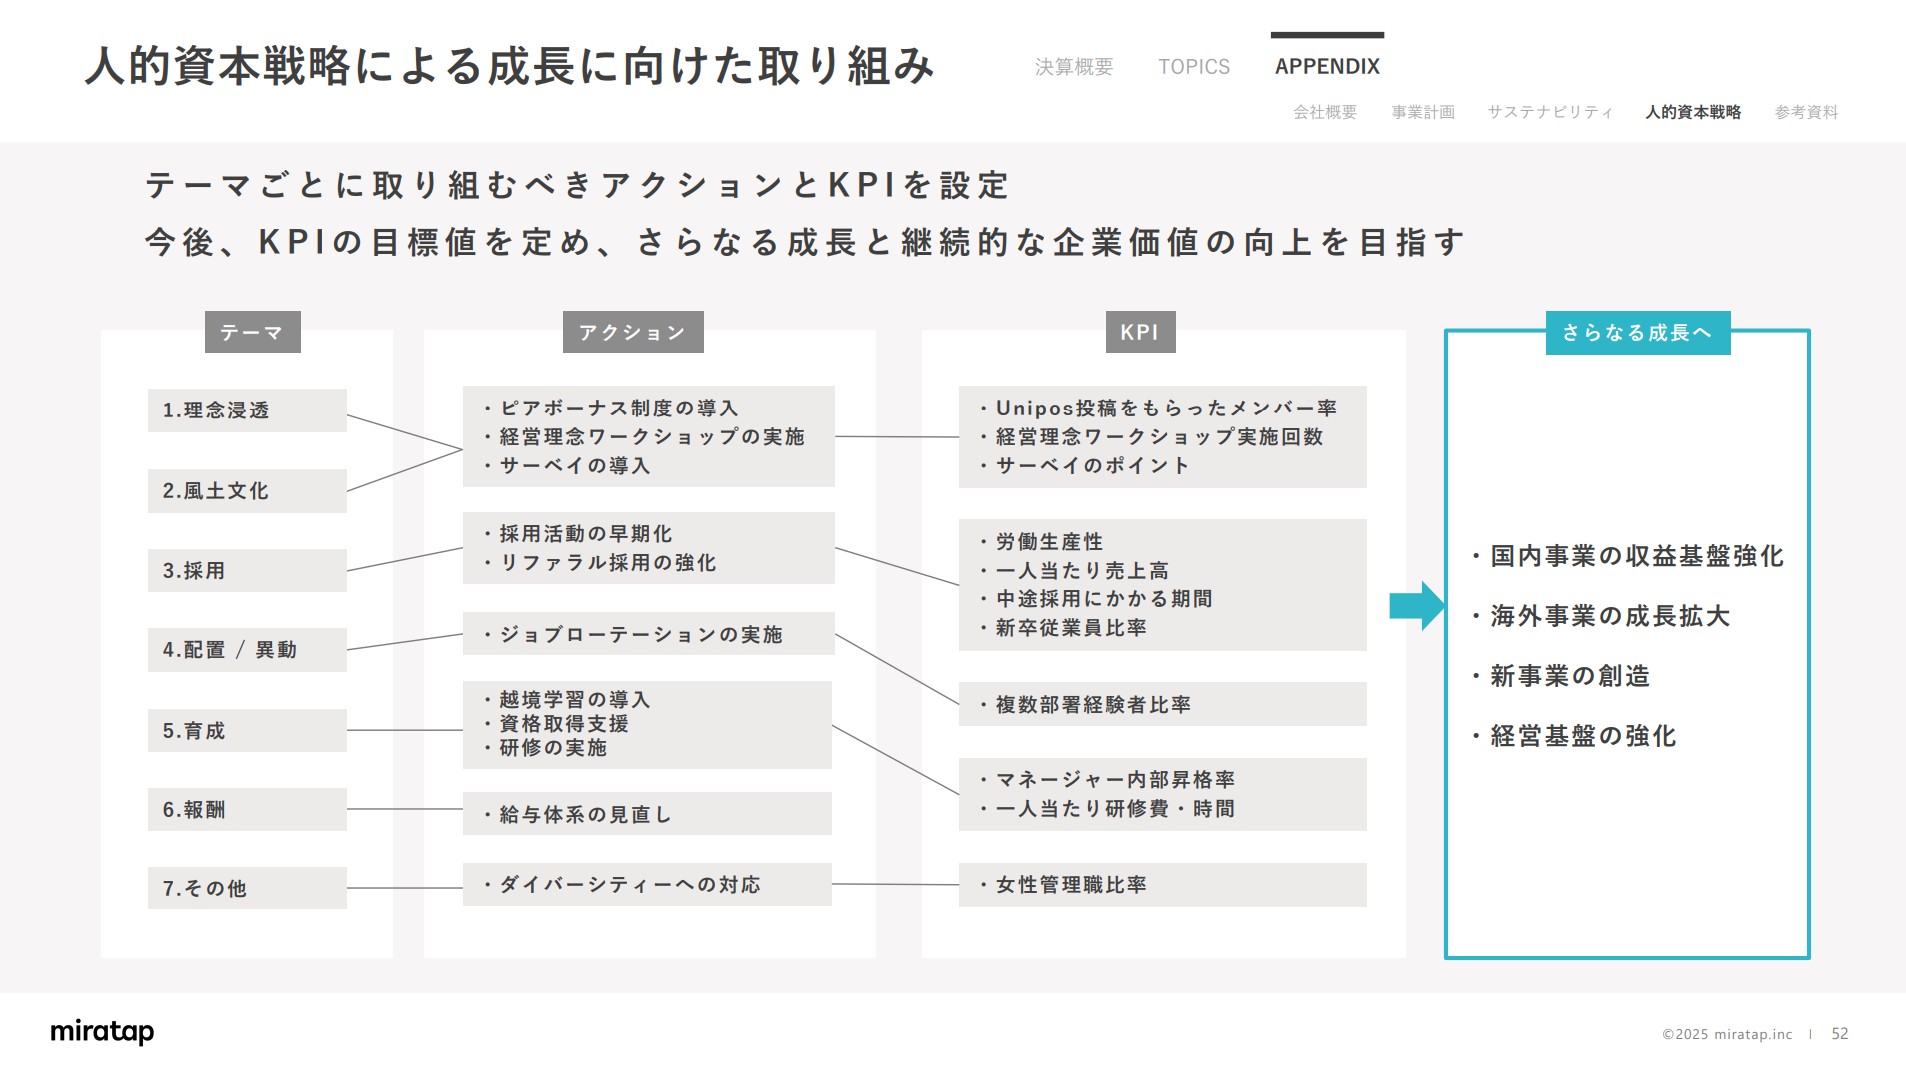Switch to the 決算概要 tab
1906x1069 pixels.
click(1075, 66)
